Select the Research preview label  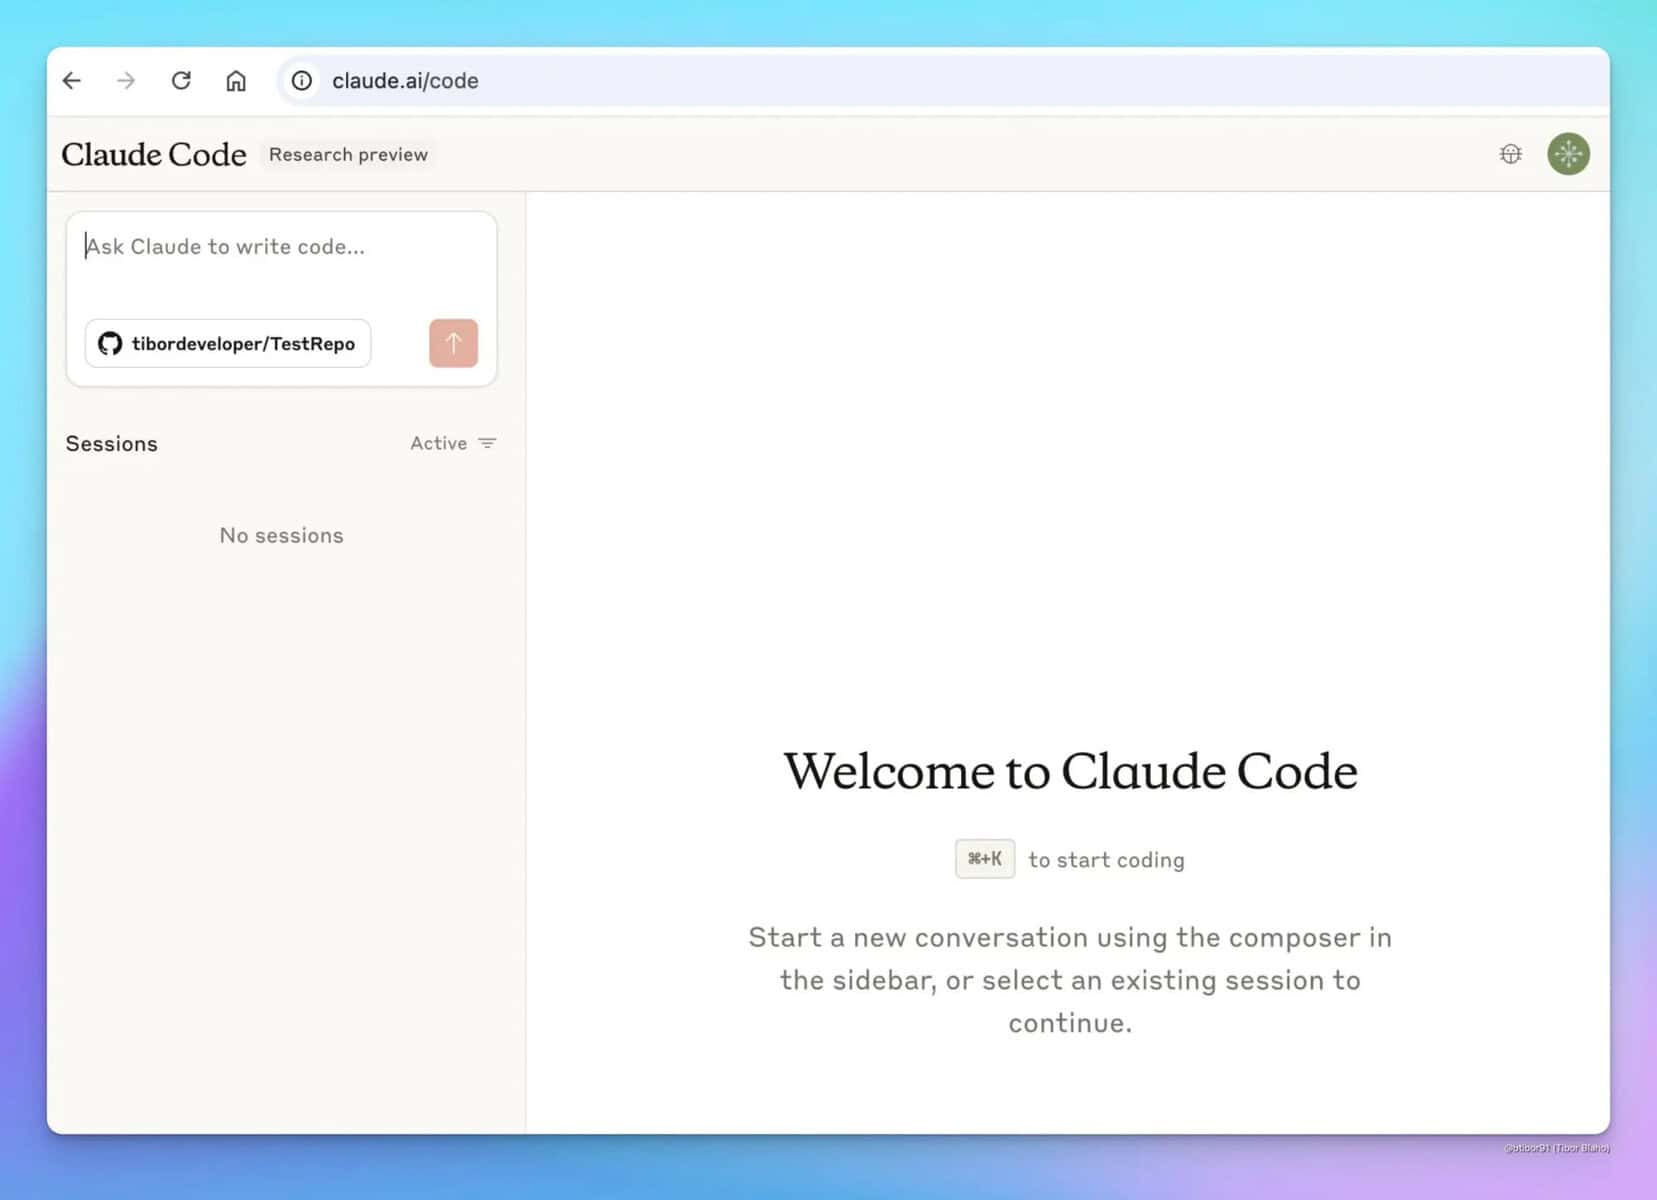pyautogui.click(x=348, y=154)
